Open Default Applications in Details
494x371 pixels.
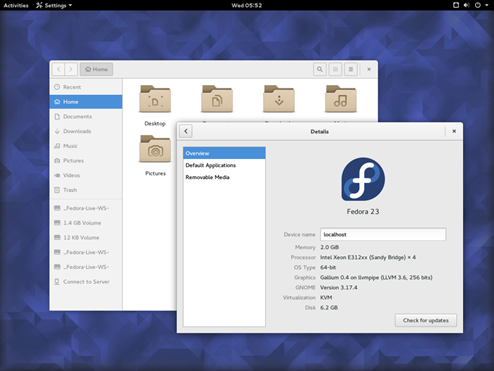coord(224,165)
